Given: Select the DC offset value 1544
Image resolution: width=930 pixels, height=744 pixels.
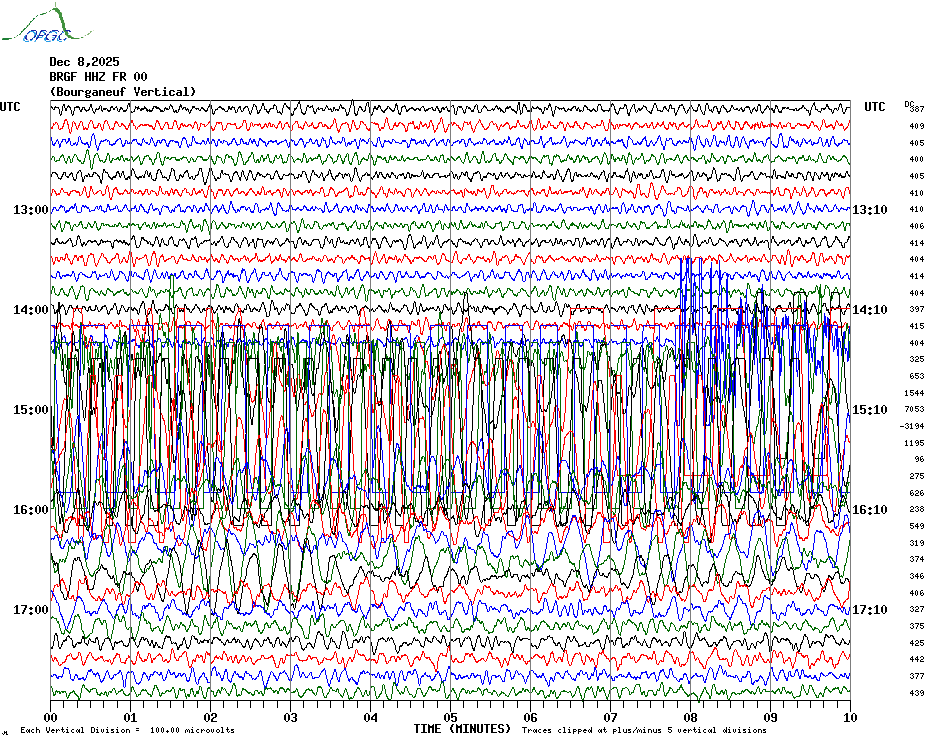Looking at the screenshot, I should pos(916,393).
